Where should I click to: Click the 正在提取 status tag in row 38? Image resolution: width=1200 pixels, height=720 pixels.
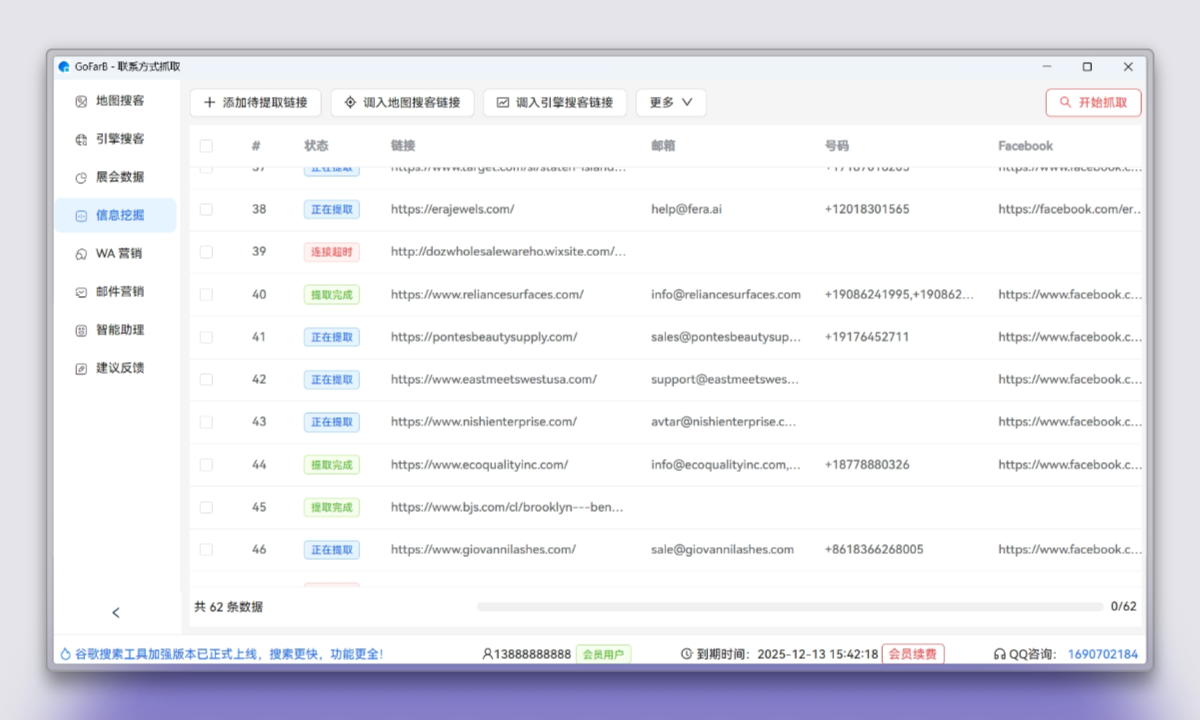(332, 210)
